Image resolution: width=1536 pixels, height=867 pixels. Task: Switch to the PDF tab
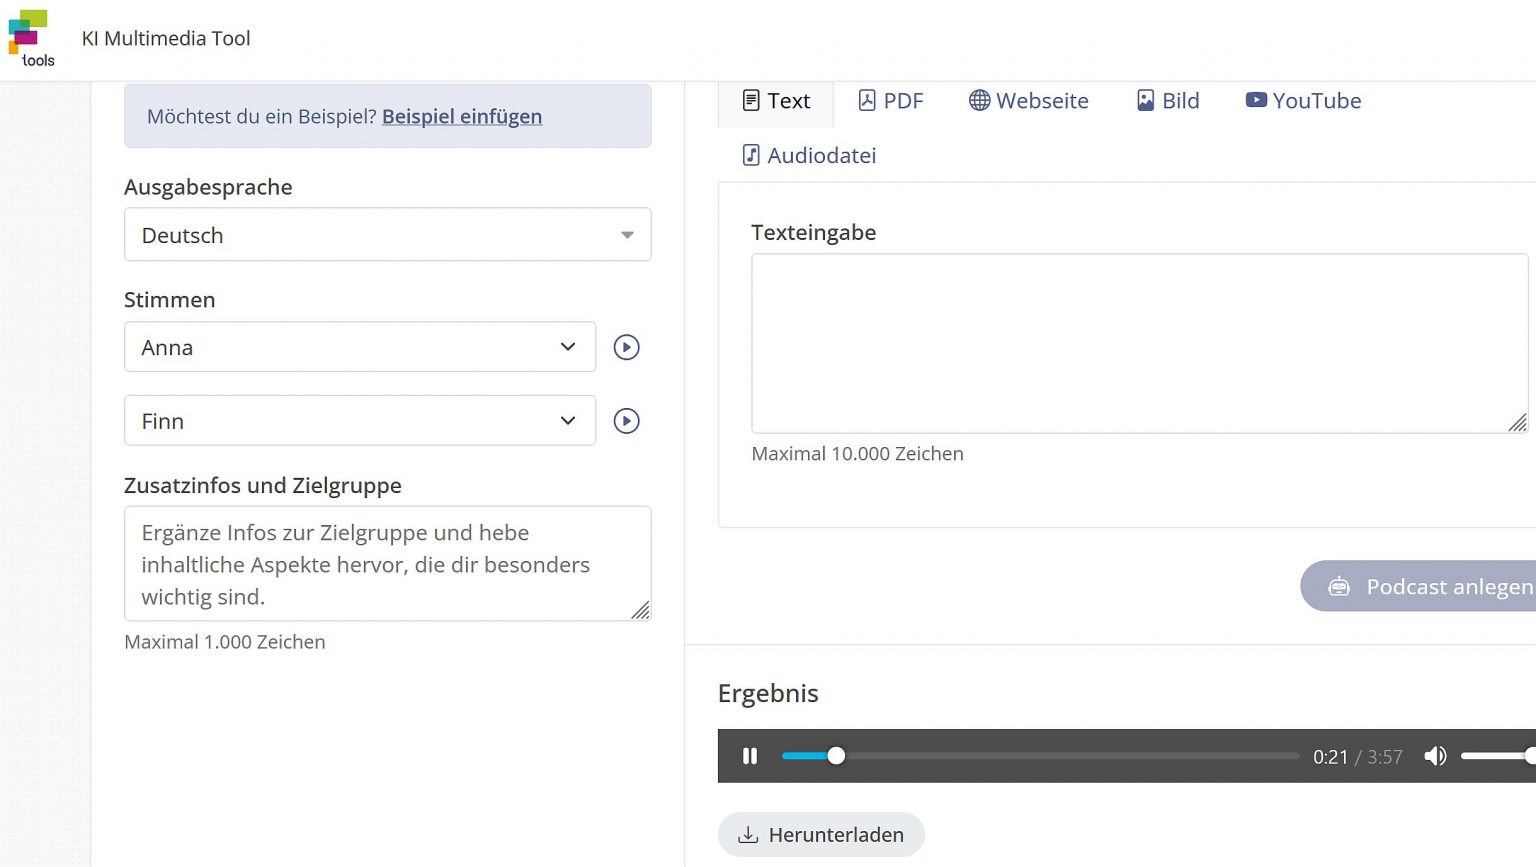pos(890,101)
